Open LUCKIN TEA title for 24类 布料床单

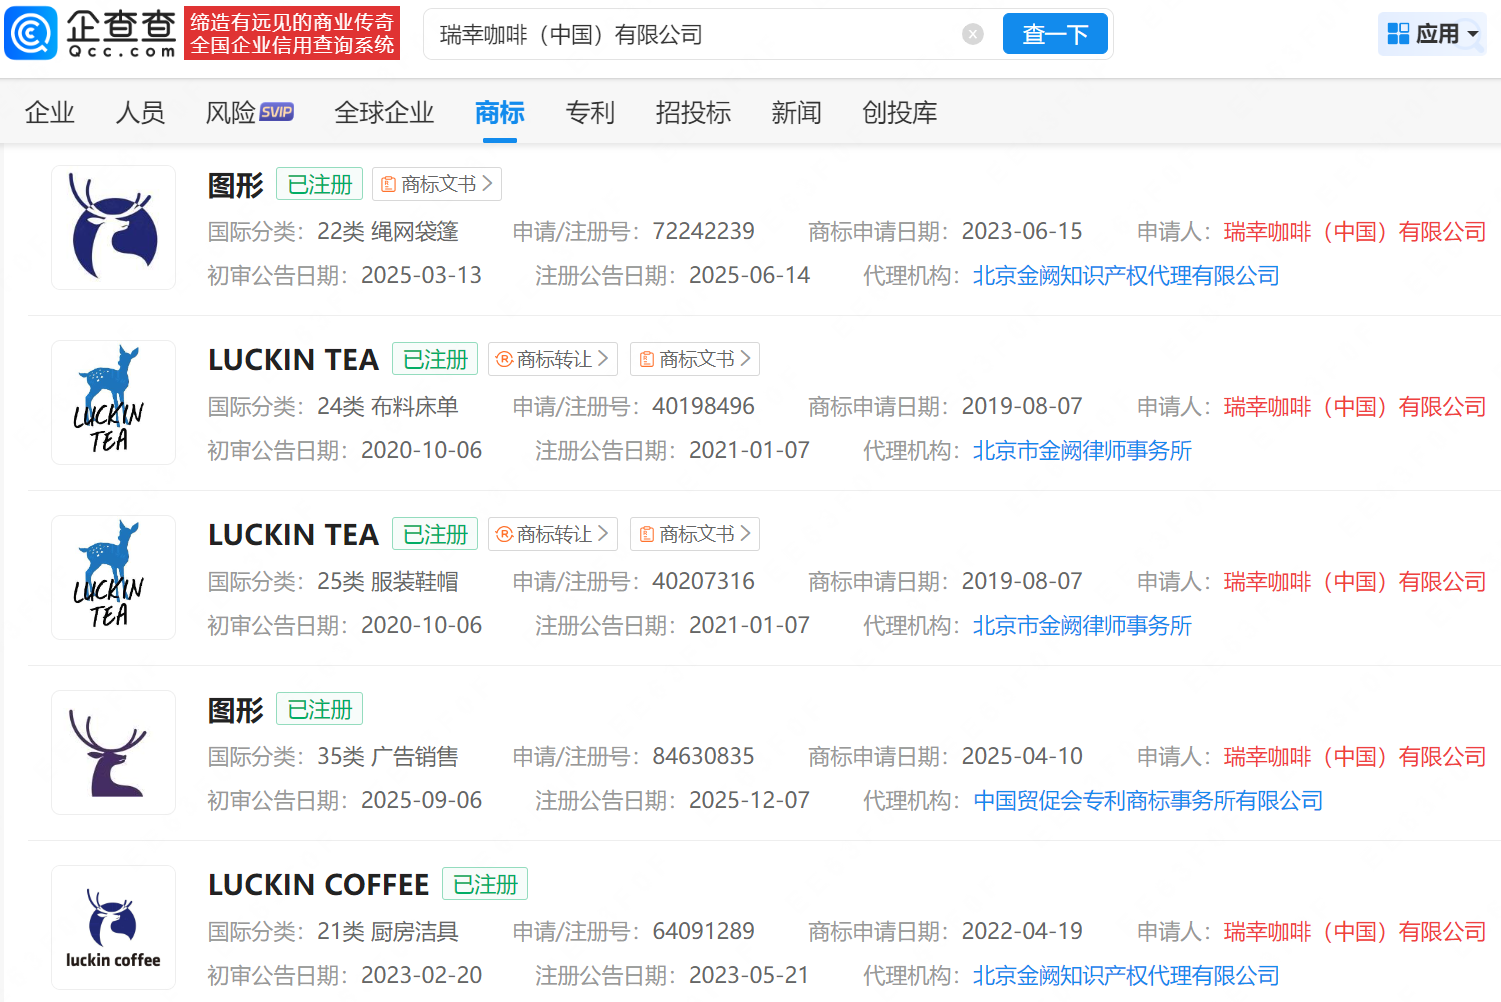[293, 360]
